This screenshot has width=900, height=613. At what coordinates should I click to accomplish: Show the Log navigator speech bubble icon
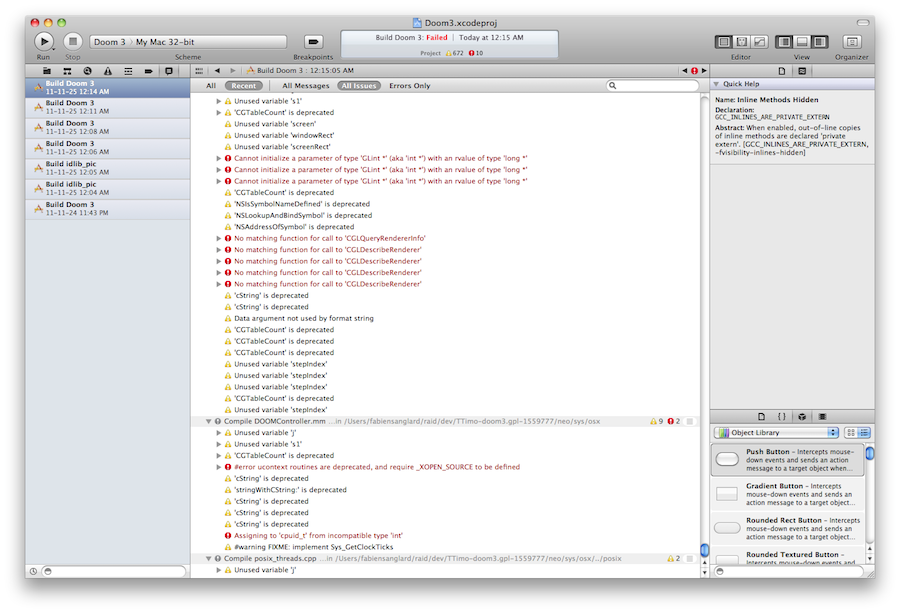(x=169, y=71)
